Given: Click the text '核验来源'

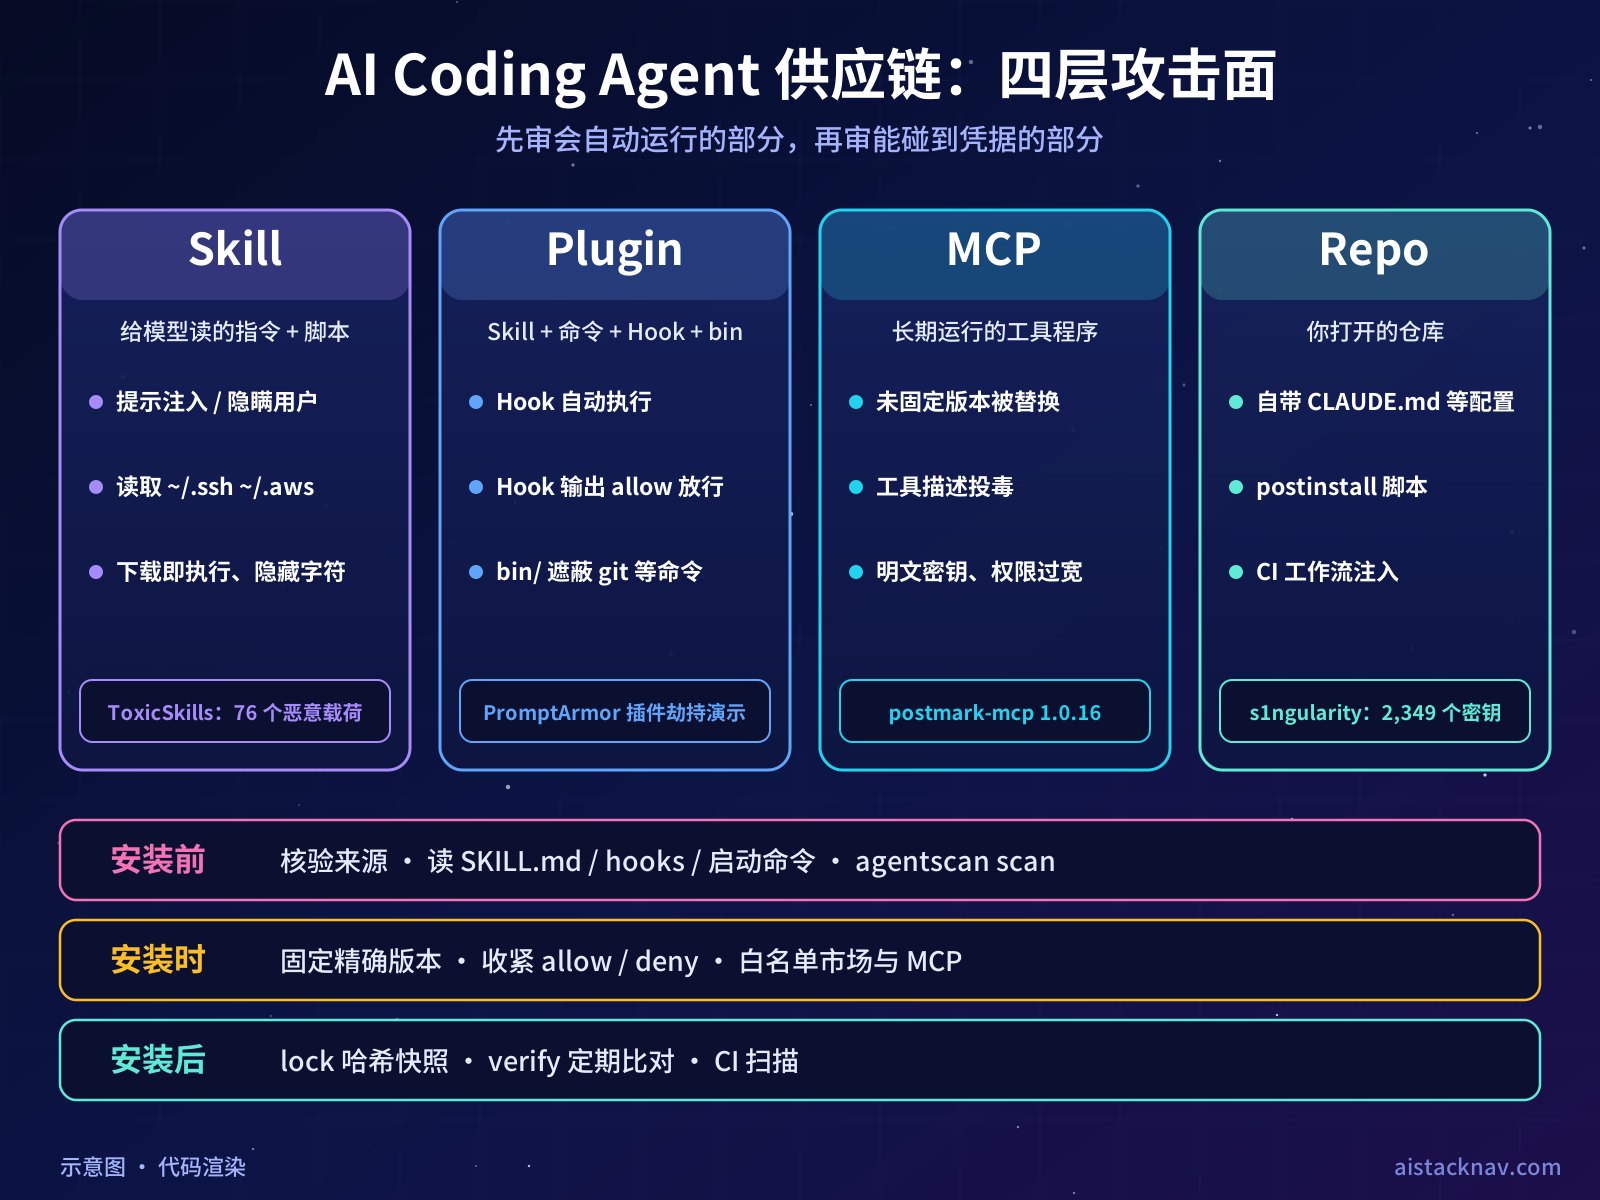Looking at the screenshot, I should [334, 862].
